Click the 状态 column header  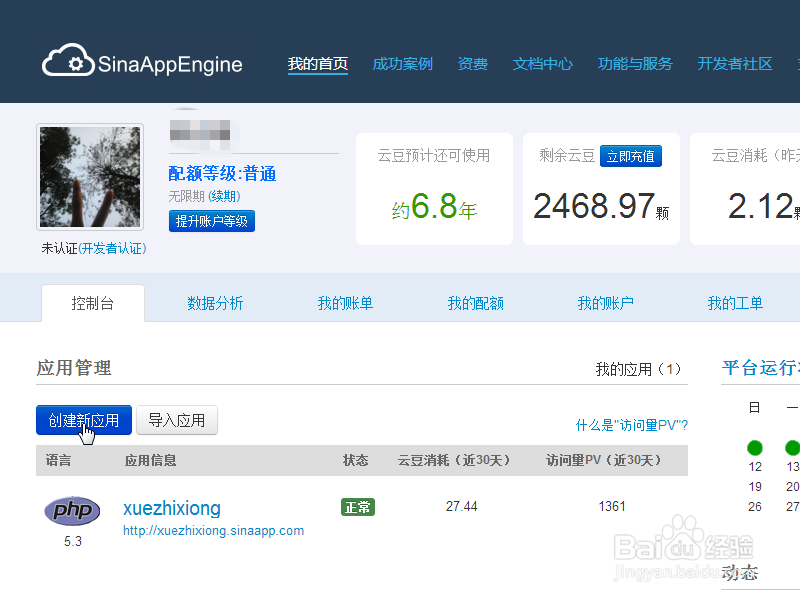click(356, 461)
